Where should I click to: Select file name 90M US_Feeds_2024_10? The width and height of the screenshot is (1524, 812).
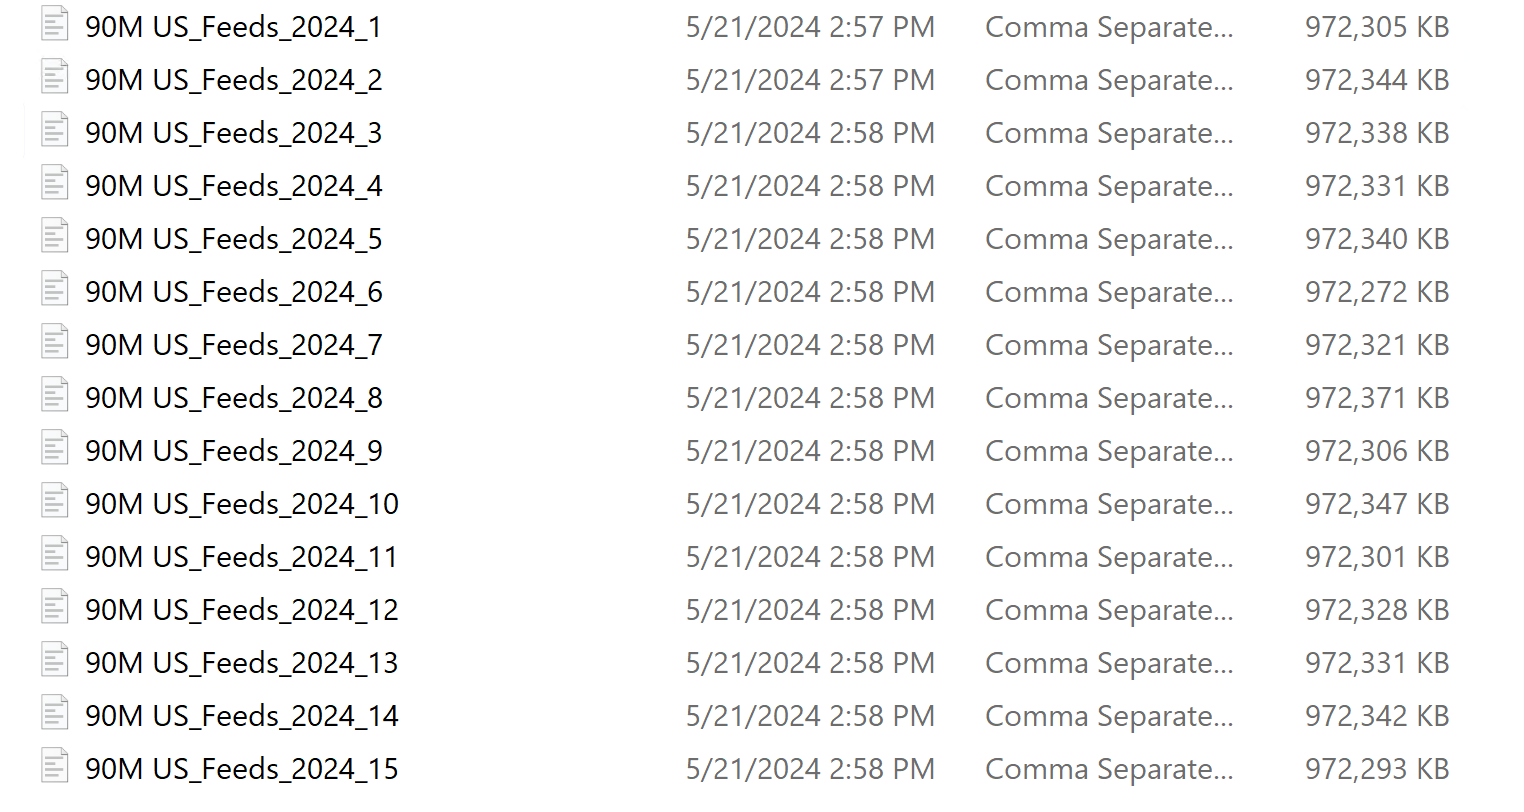pos(242,504)
